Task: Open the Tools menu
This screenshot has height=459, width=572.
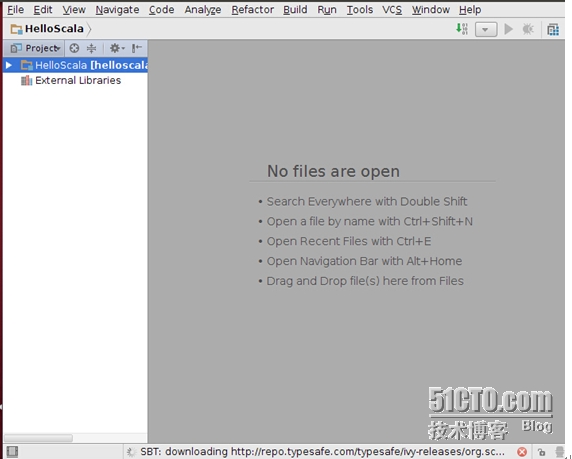Action: (359, 10)
